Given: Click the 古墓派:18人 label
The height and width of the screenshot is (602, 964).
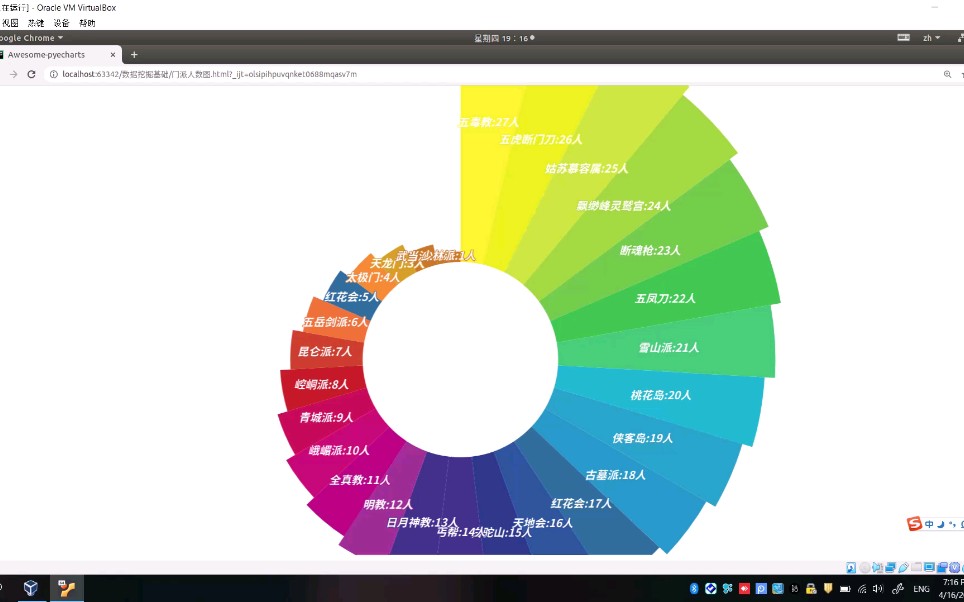Looking at the screenshot, I should point(615,475).
